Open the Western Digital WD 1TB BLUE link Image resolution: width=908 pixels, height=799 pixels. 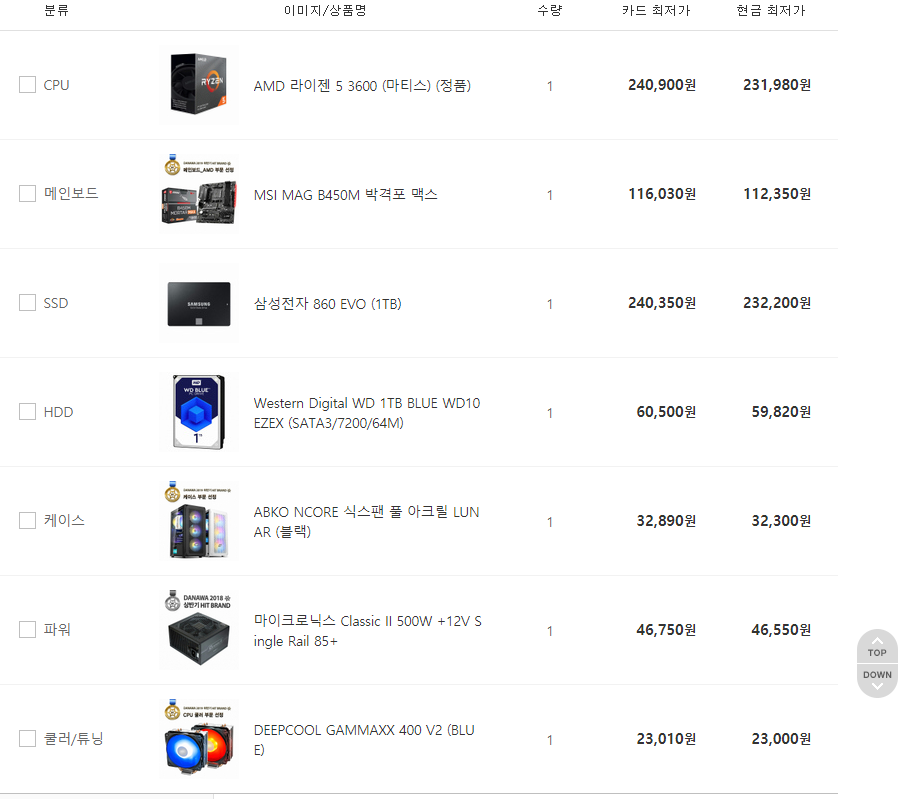coord(367,413)
